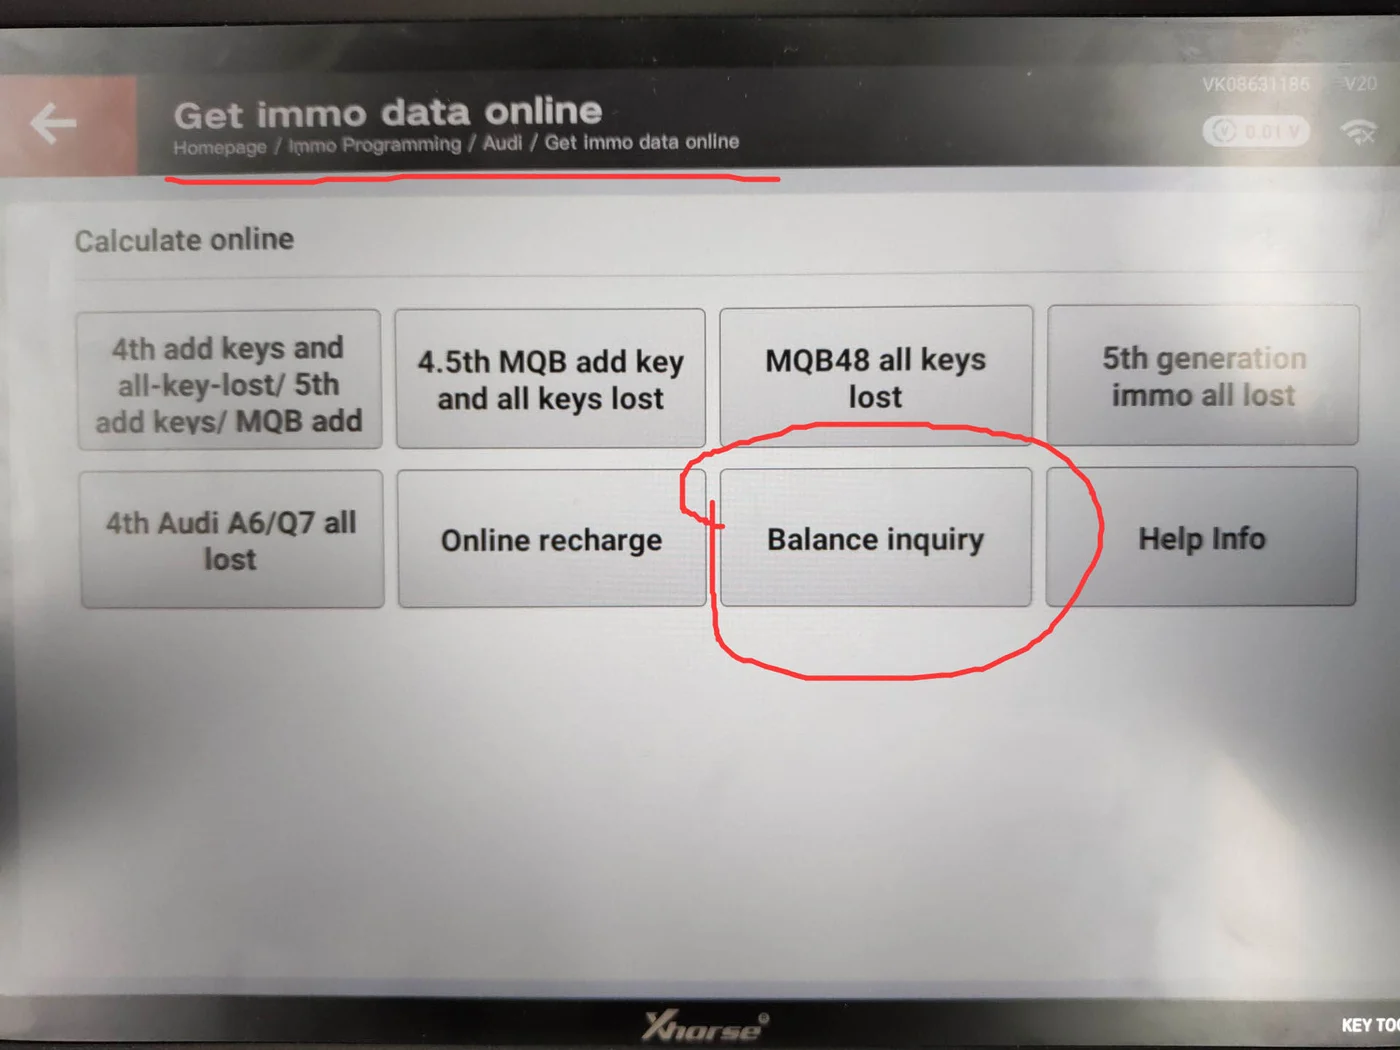Image resolution: width=1400 pixels, height=1050 pixels.
Task: Open 5th generation immo all lost
Action: tap(1203, 375)
